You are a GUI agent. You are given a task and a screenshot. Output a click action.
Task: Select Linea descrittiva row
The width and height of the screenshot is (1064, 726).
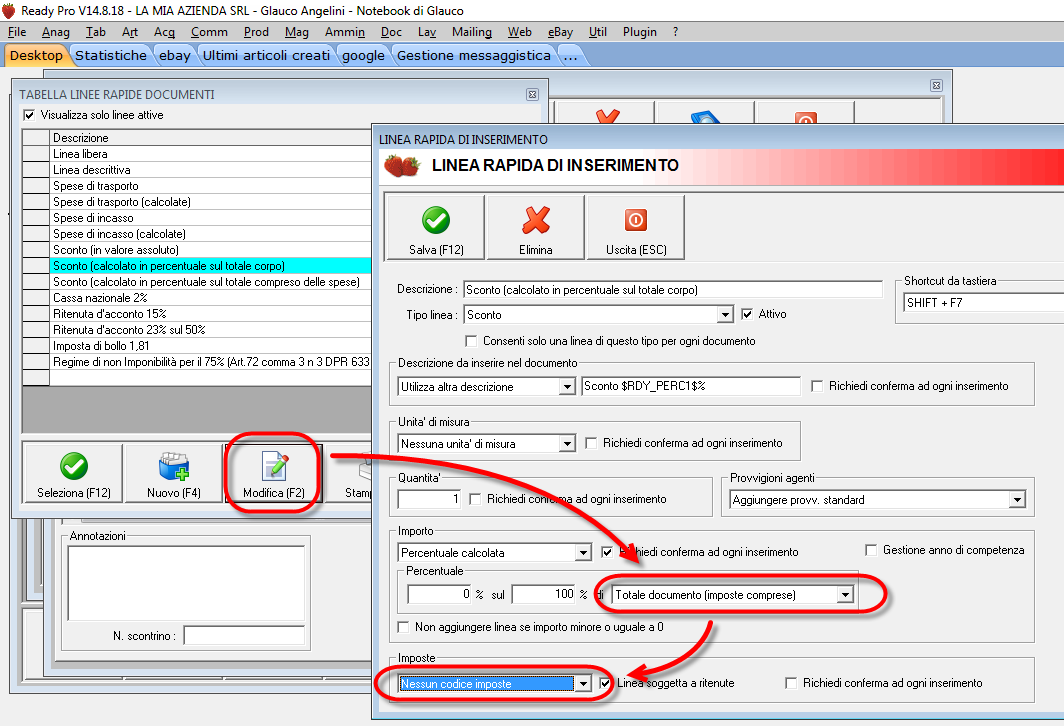[x=211, y=170]
